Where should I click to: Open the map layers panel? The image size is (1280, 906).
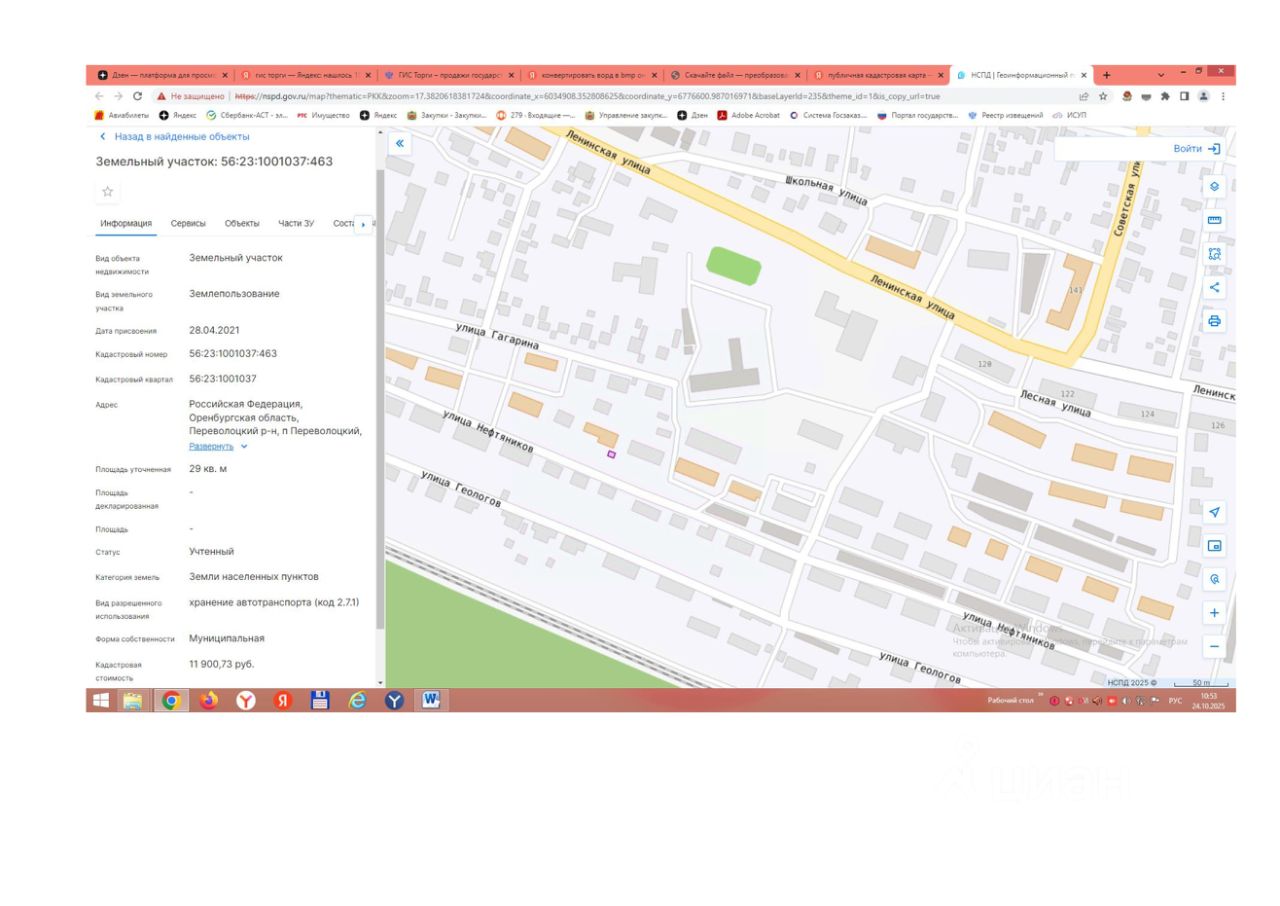click(x=1214, y=187)
